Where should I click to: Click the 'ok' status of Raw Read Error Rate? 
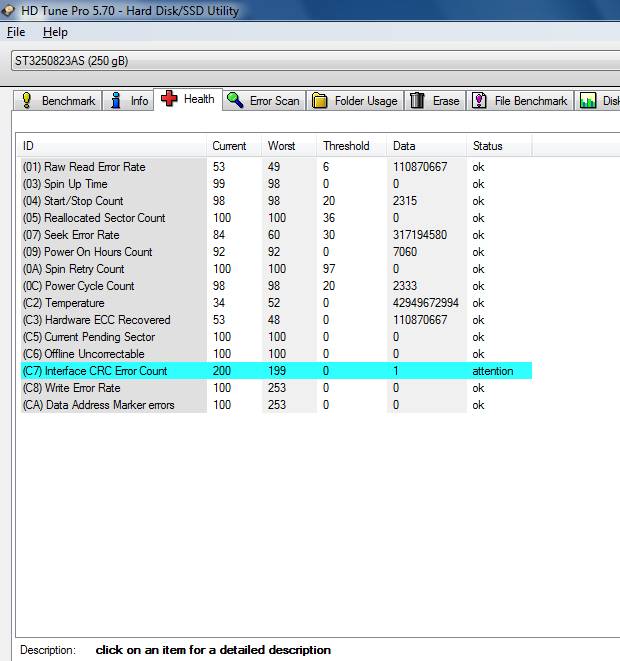click(478, 167)
